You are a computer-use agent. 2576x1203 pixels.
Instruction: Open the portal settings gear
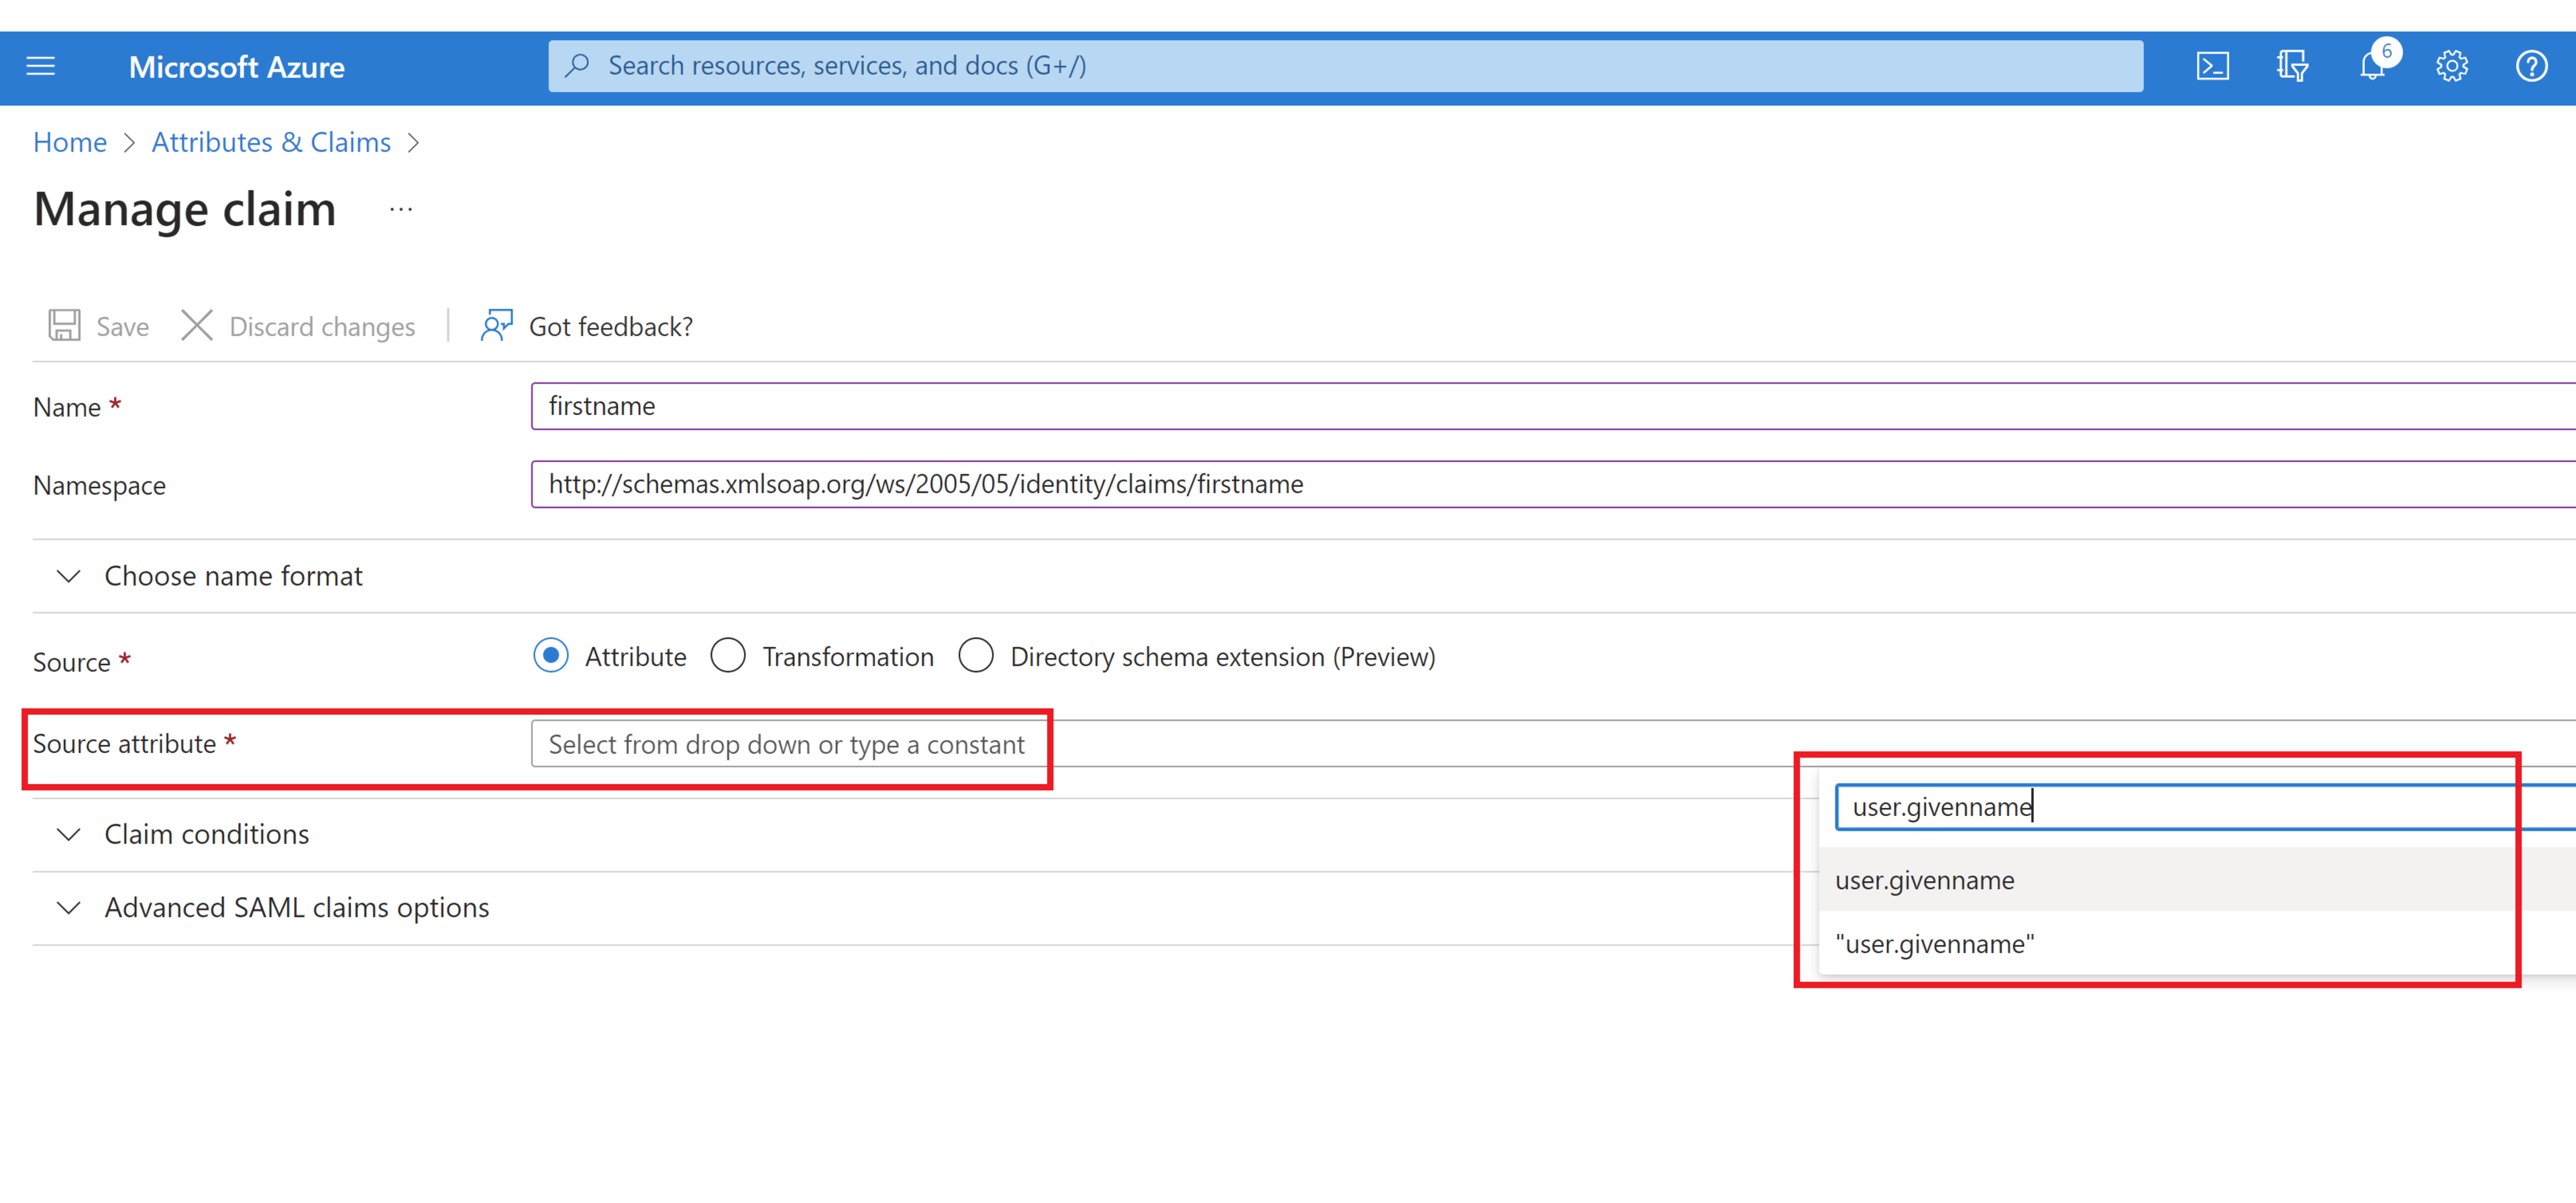[2452, 66]
